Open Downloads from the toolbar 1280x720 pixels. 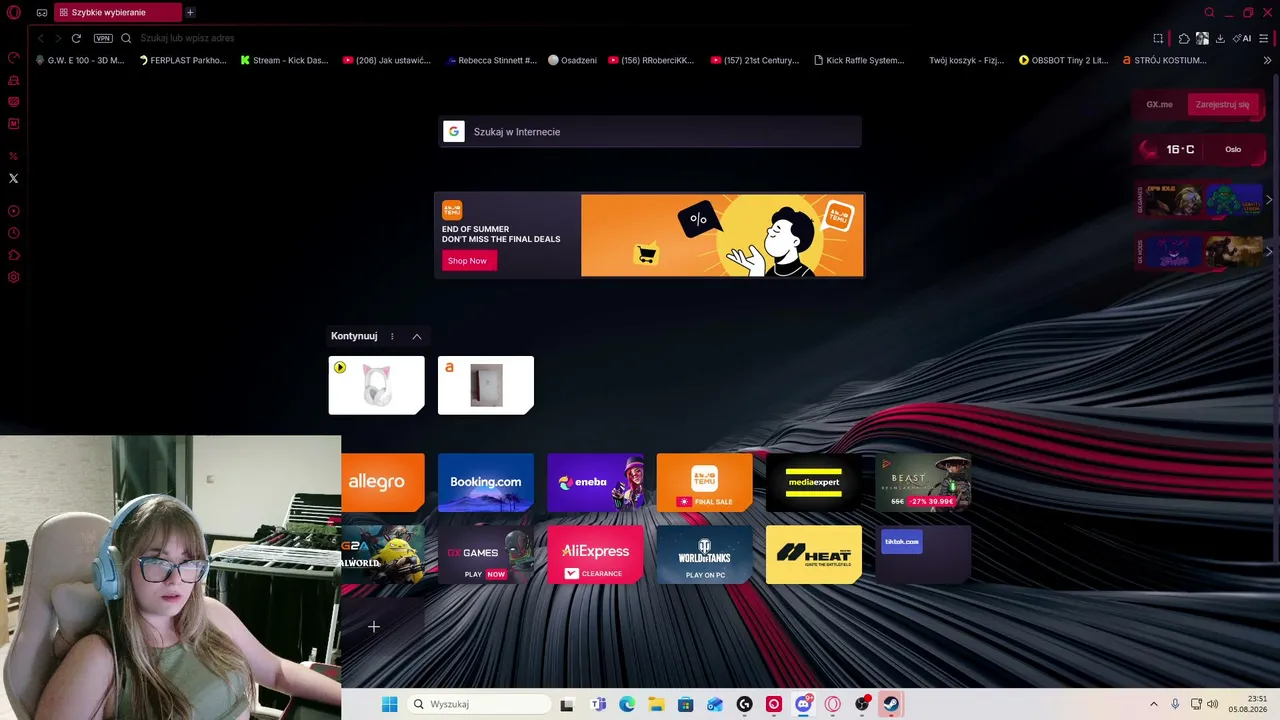point(1220,38)
